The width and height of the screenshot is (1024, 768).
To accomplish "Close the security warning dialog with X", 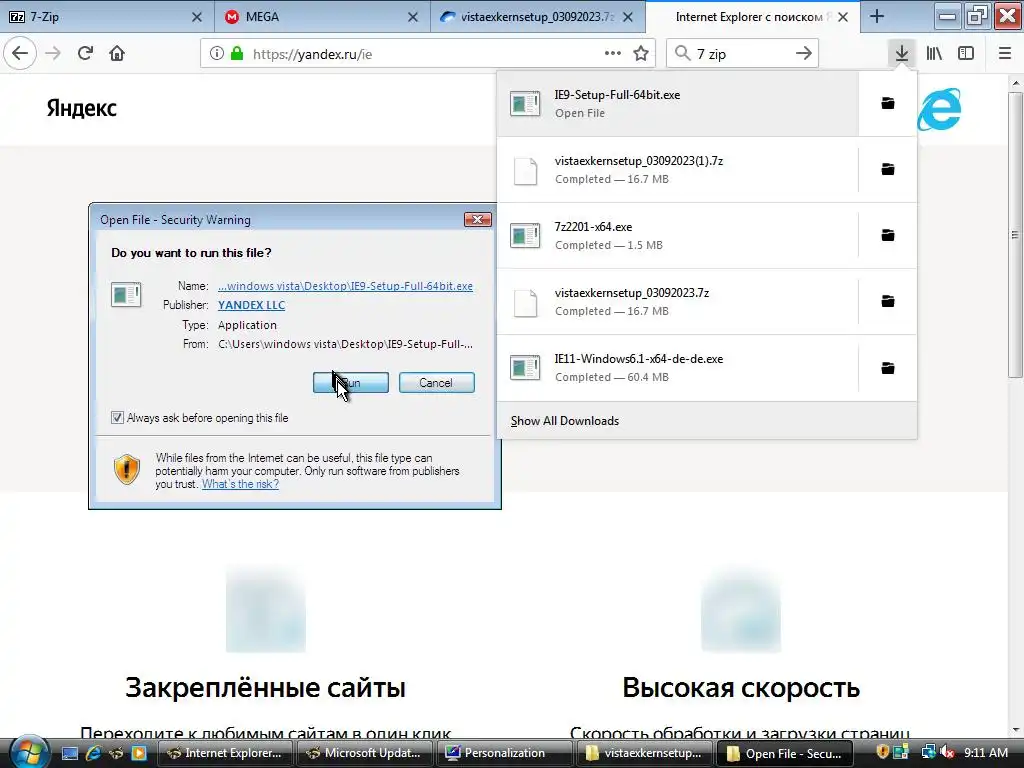I will point(477,219).
